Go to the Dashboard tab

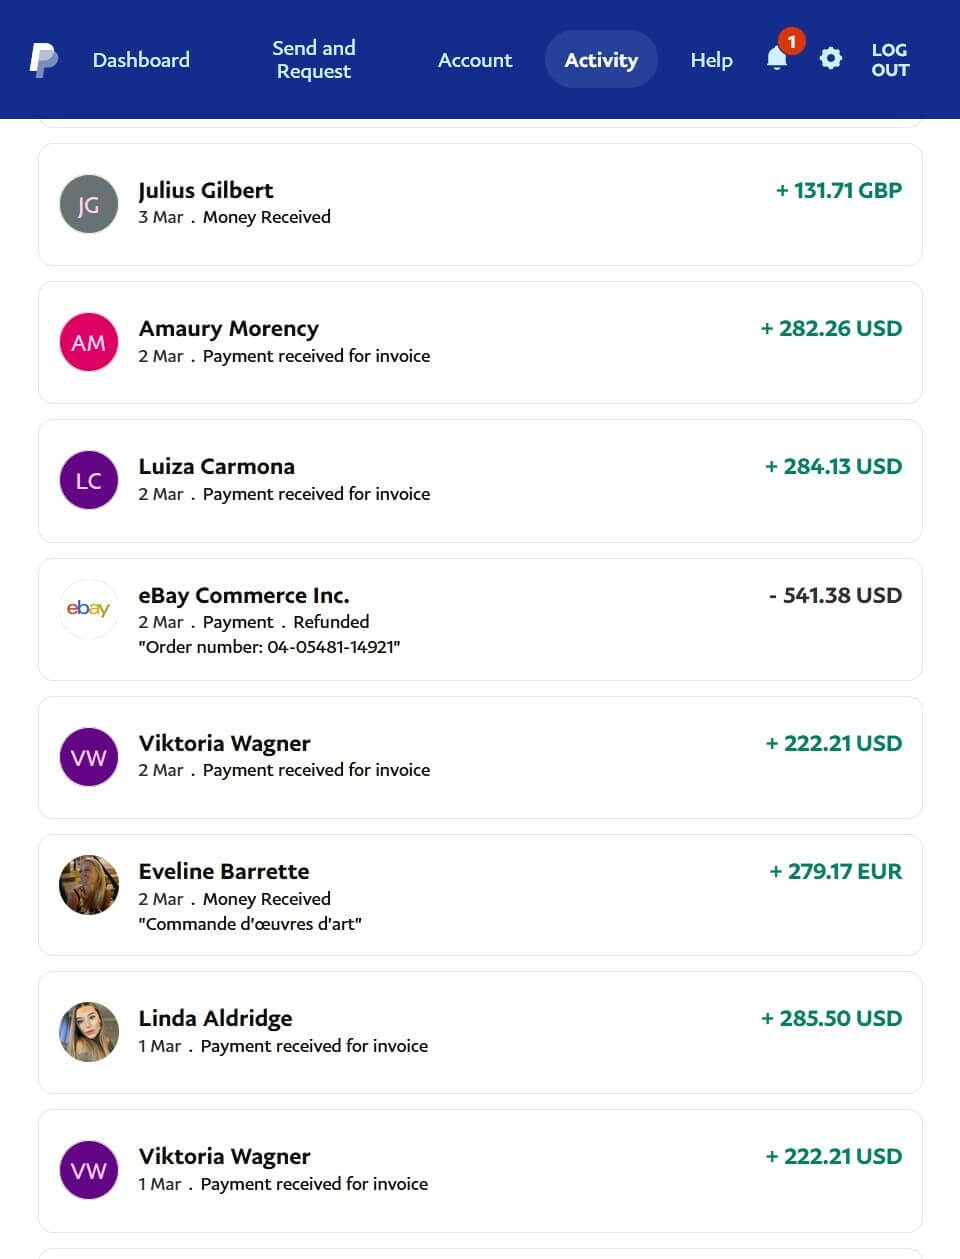click(x=141, y=60)
